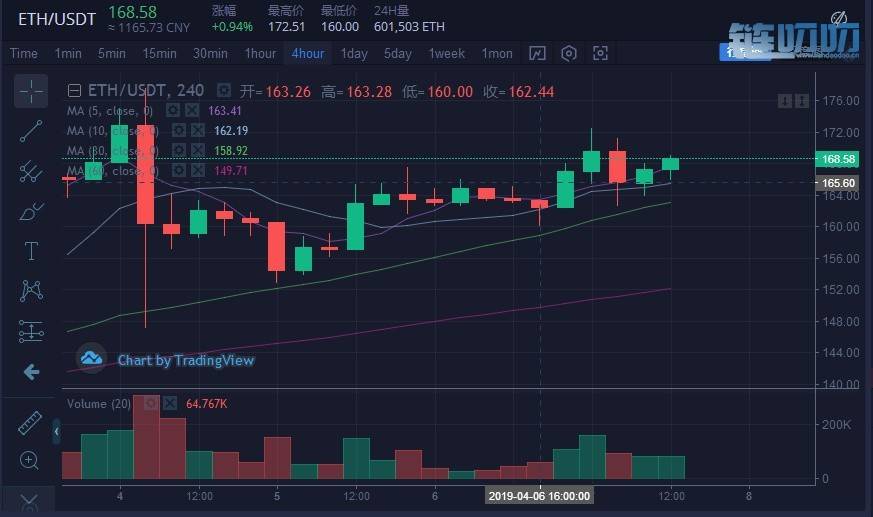The width and height of the screenshot is (873, 517).
Task: Select the crosshair cursor tool
Action: [x=31, y=91]
